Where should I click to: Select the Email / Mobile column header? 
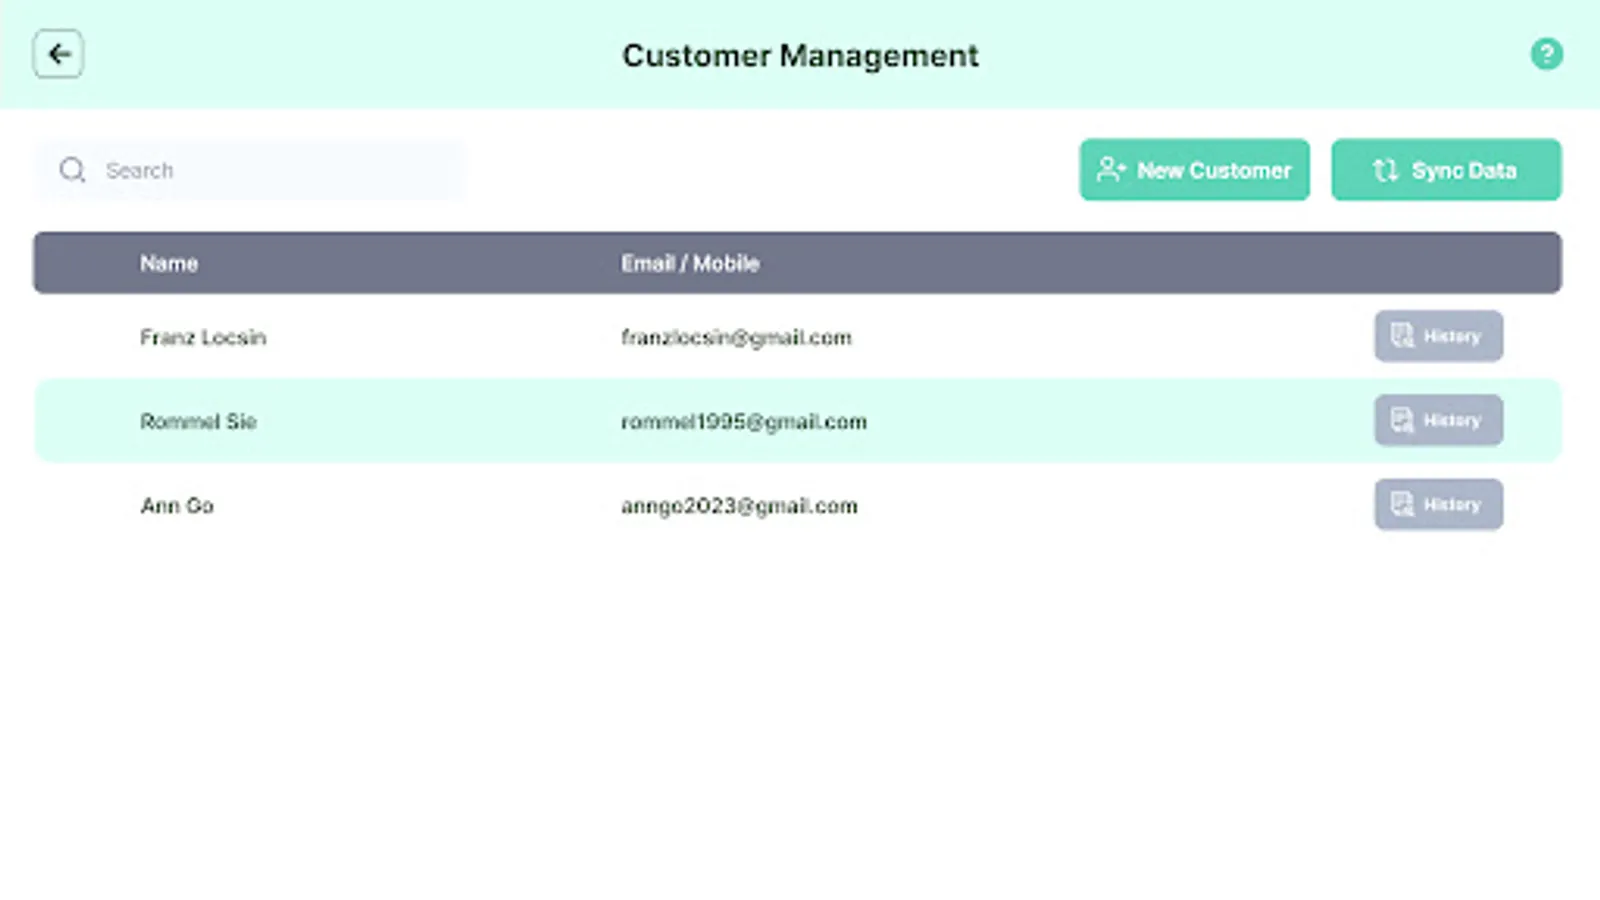[x=690, y=263]
